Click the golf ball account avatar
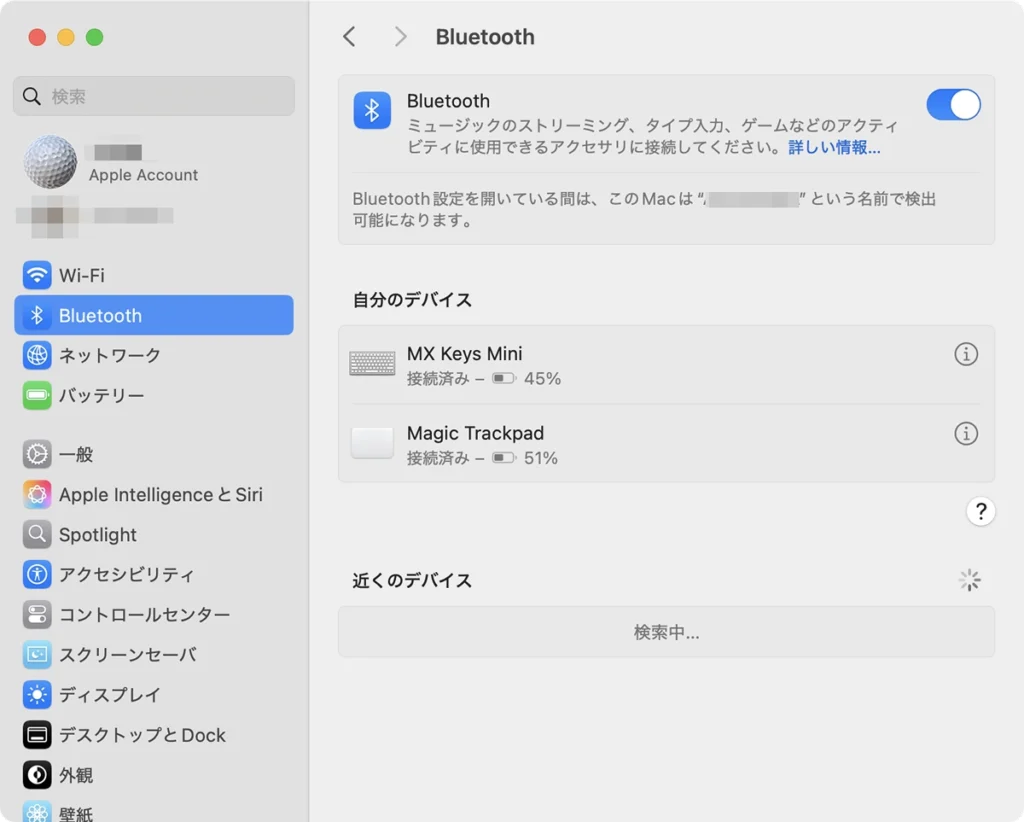1024x822 pixels. (50, 162)
